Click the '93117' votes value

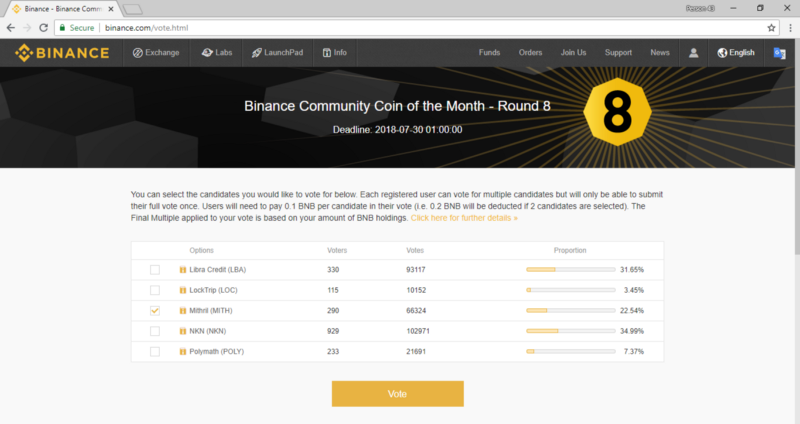coord(416,269)
